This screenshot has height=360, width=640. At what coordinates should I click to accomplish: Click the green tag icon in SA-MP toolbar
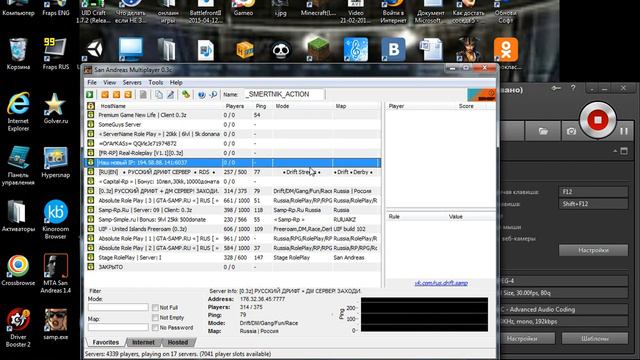(x=186, y=95)
